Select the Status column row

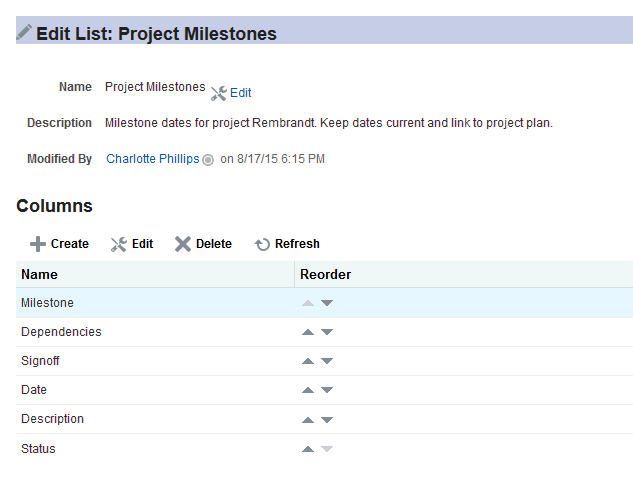tap(38, 449)
